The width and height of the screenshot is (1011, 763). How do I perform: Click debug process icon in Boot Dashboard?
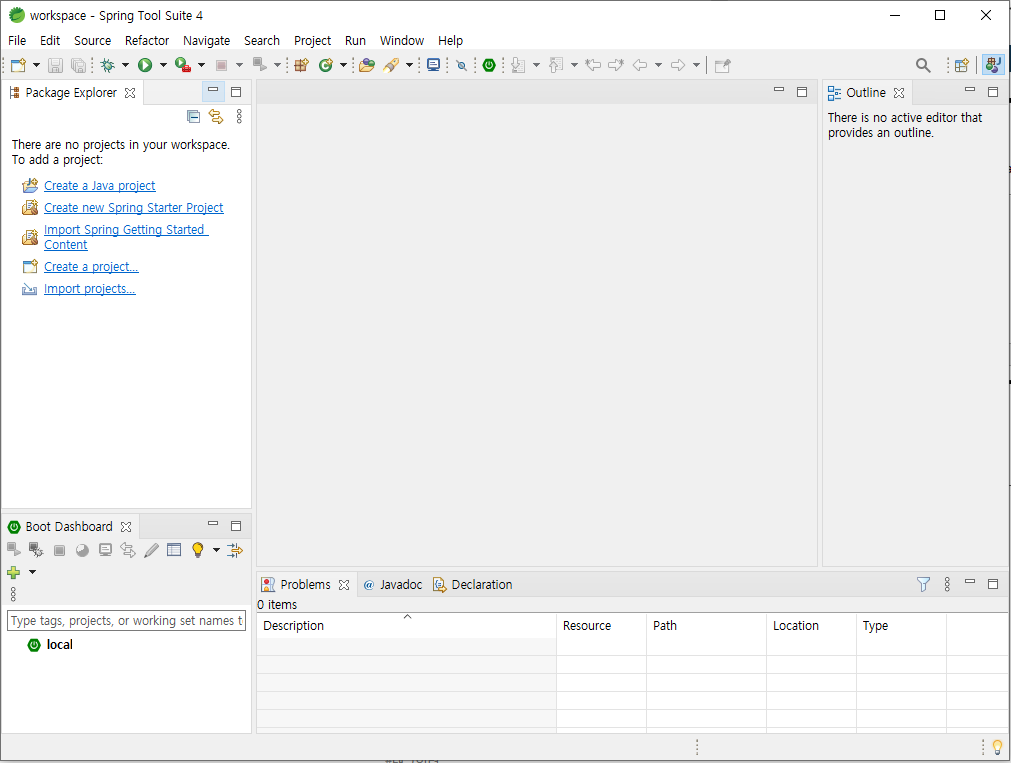point(35,550)
